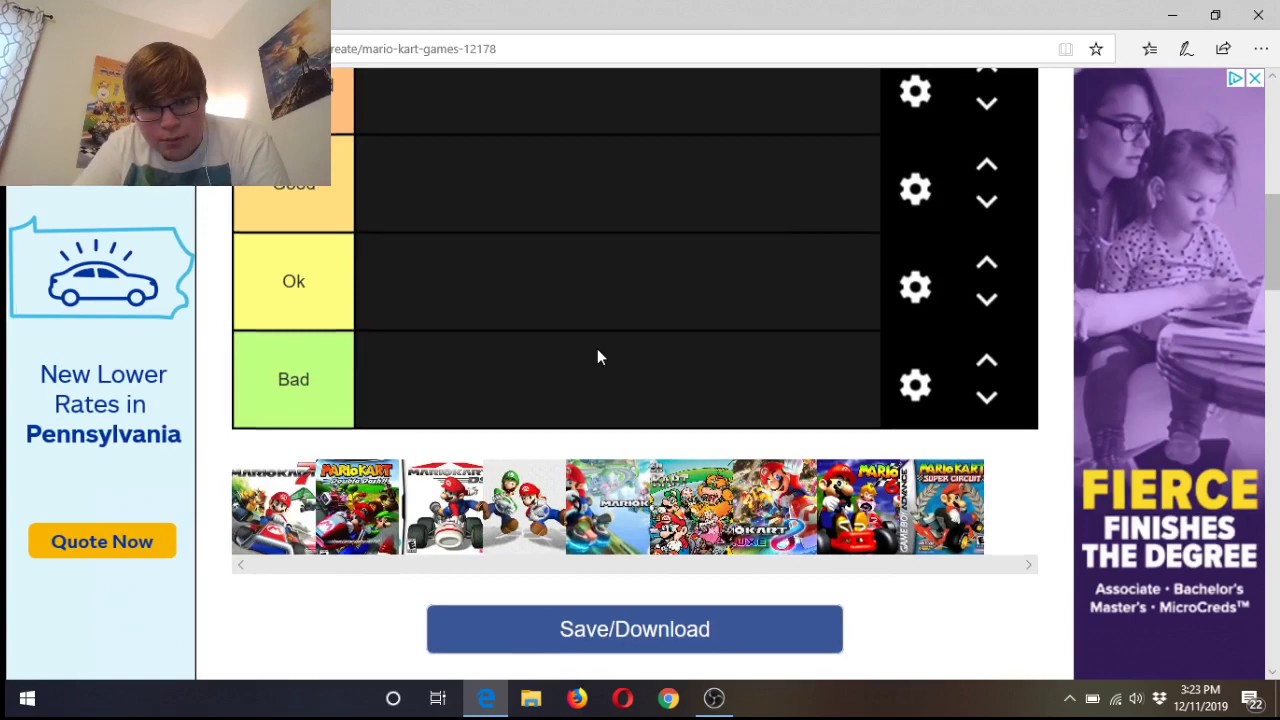
Task: Launch Opera from taskbar
Action: 623,699
